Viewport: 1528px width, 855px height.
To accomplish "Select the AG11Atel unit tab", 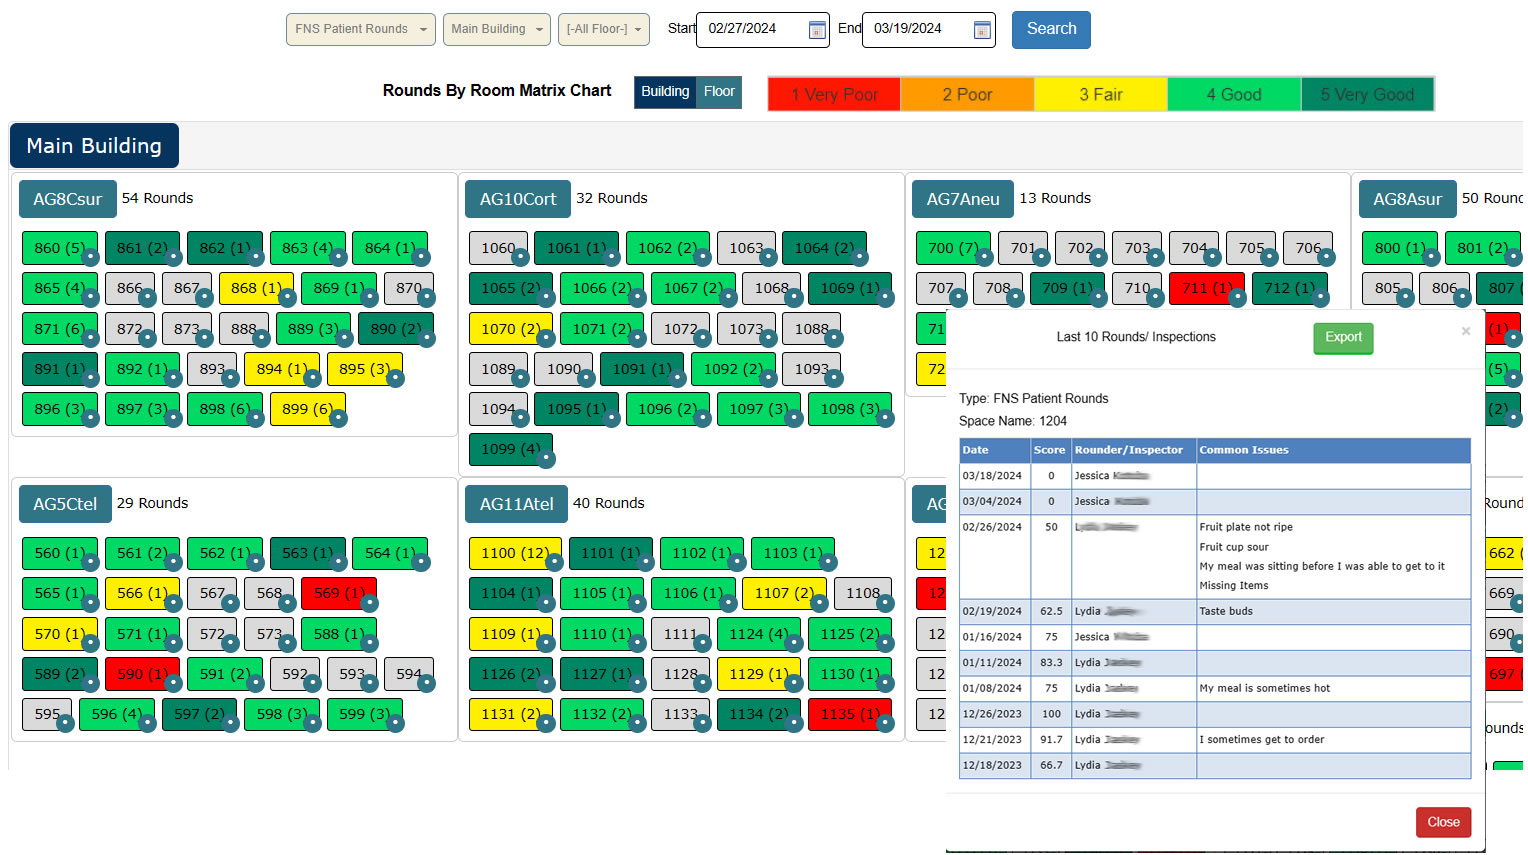I will click(516, 504).
